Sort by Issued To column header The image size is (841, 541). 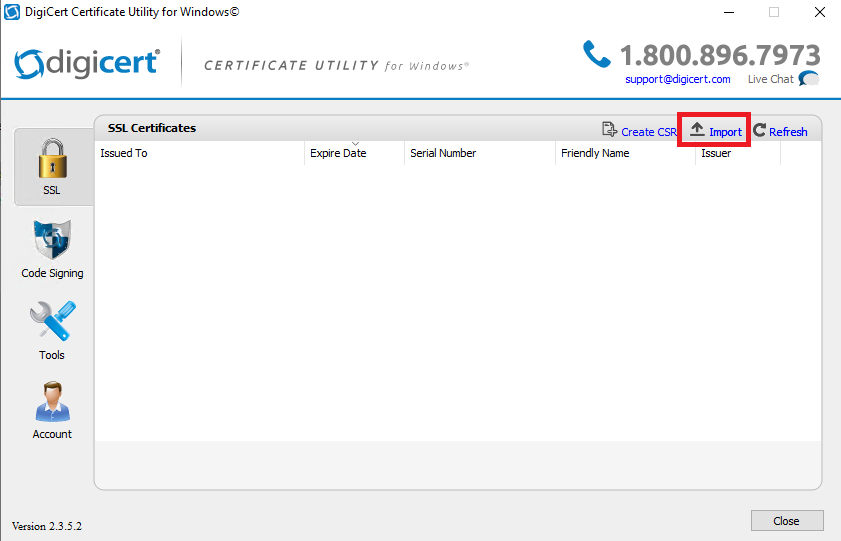pyautogui.click(x=200, y=153)
